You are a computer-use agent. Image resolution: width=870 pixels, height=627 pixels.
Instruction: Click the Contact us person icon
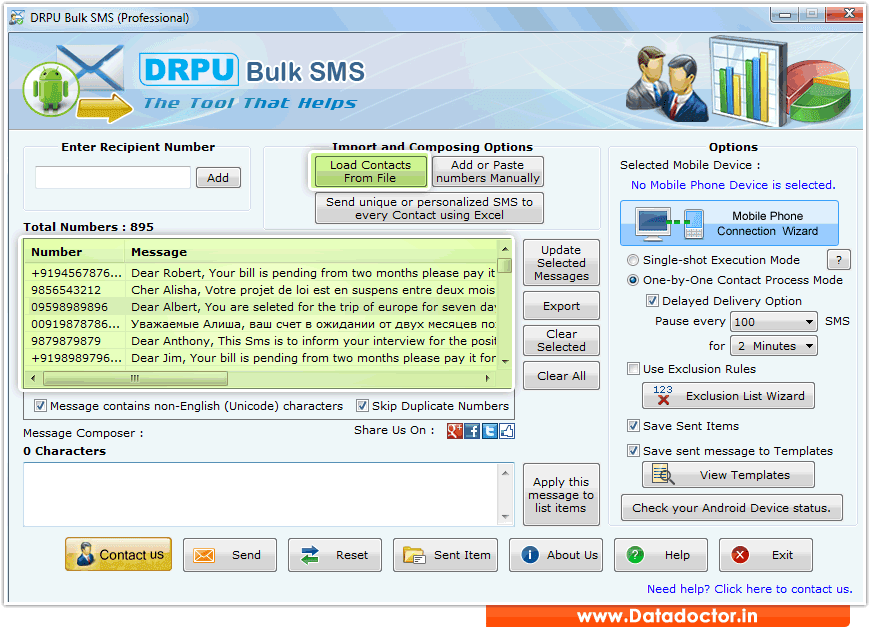pyautogui.click(x=85, y=554)
